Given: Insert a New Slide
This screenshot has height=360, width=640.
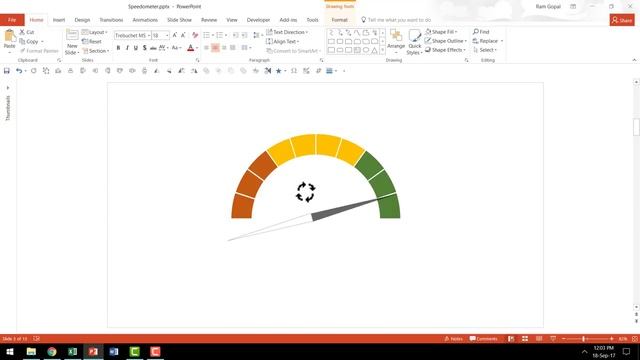Looking at the screenshot, I should click(72, 42).
